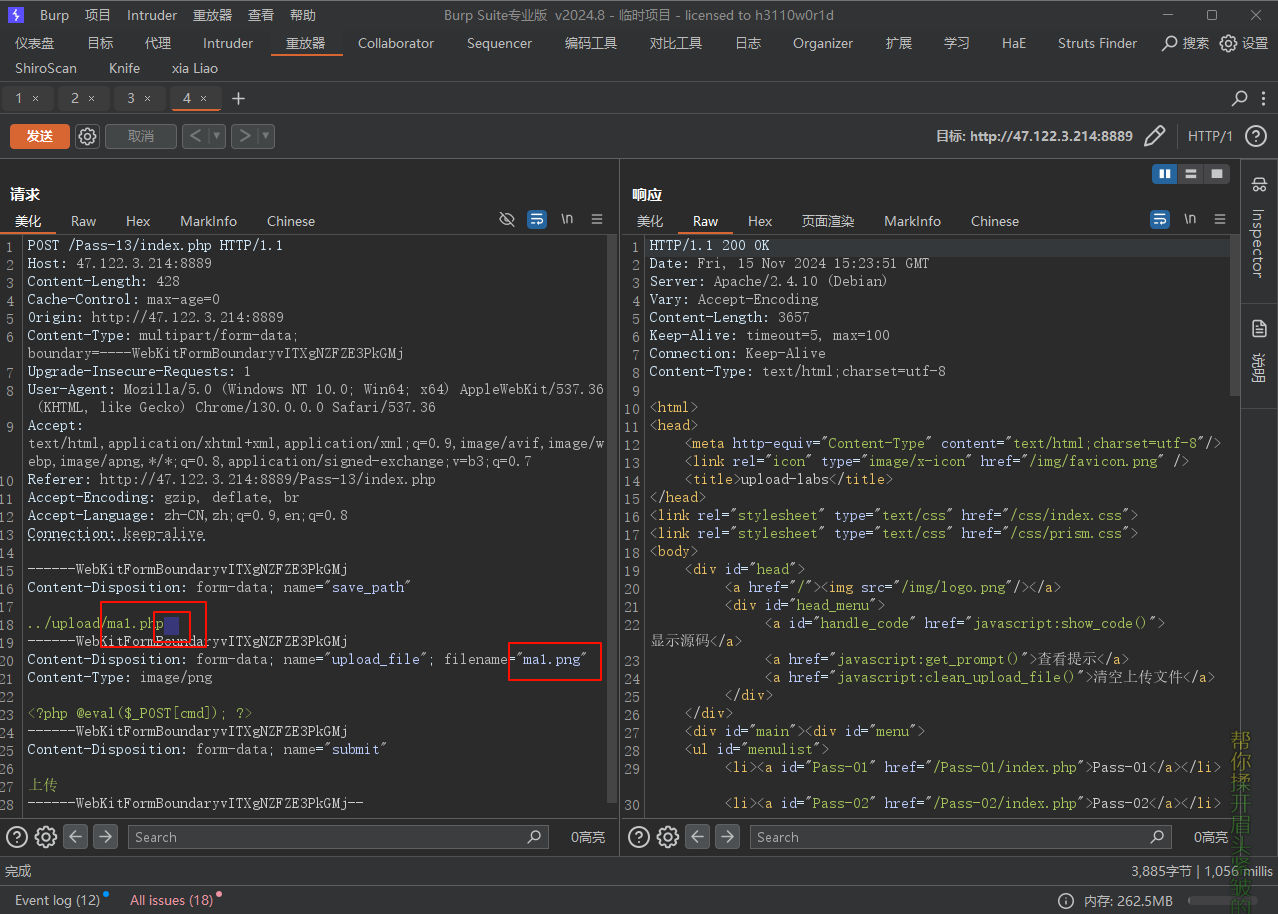Close Repeater tab 4
Screen dimensions: 1278x914
click(203, 98)
